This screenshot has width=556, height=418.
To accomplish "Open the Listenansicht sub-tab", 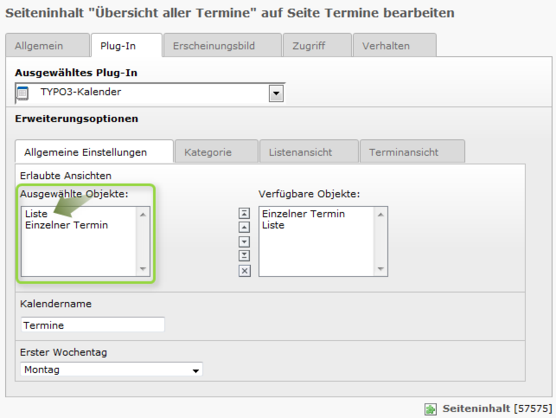I will tap(309, 152).
